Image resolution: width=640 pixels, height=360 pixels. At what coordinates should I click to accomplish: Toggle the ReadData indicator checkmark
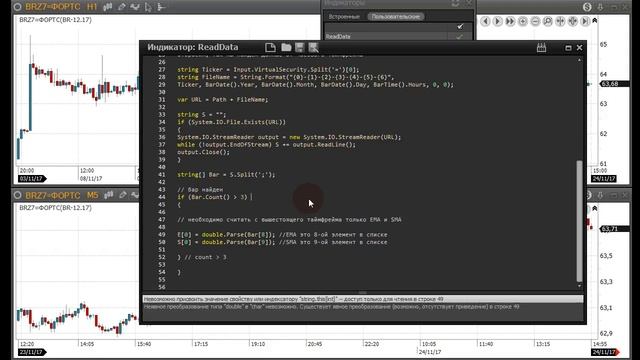(x=460, y=36)
